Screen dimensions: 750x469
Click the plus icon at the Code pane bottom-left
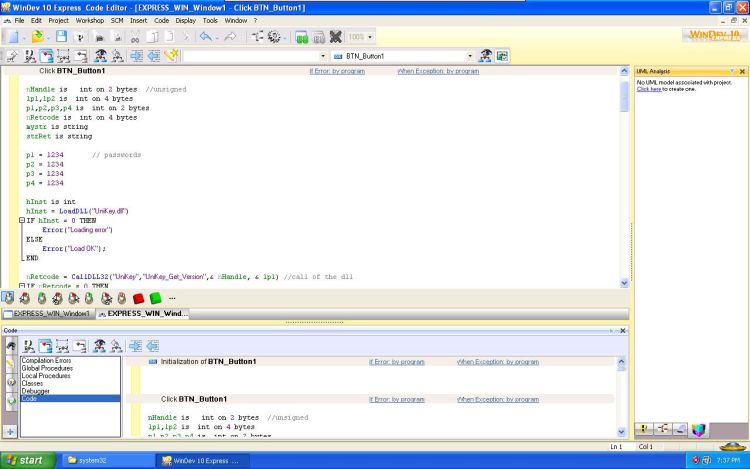pos(10,432)
